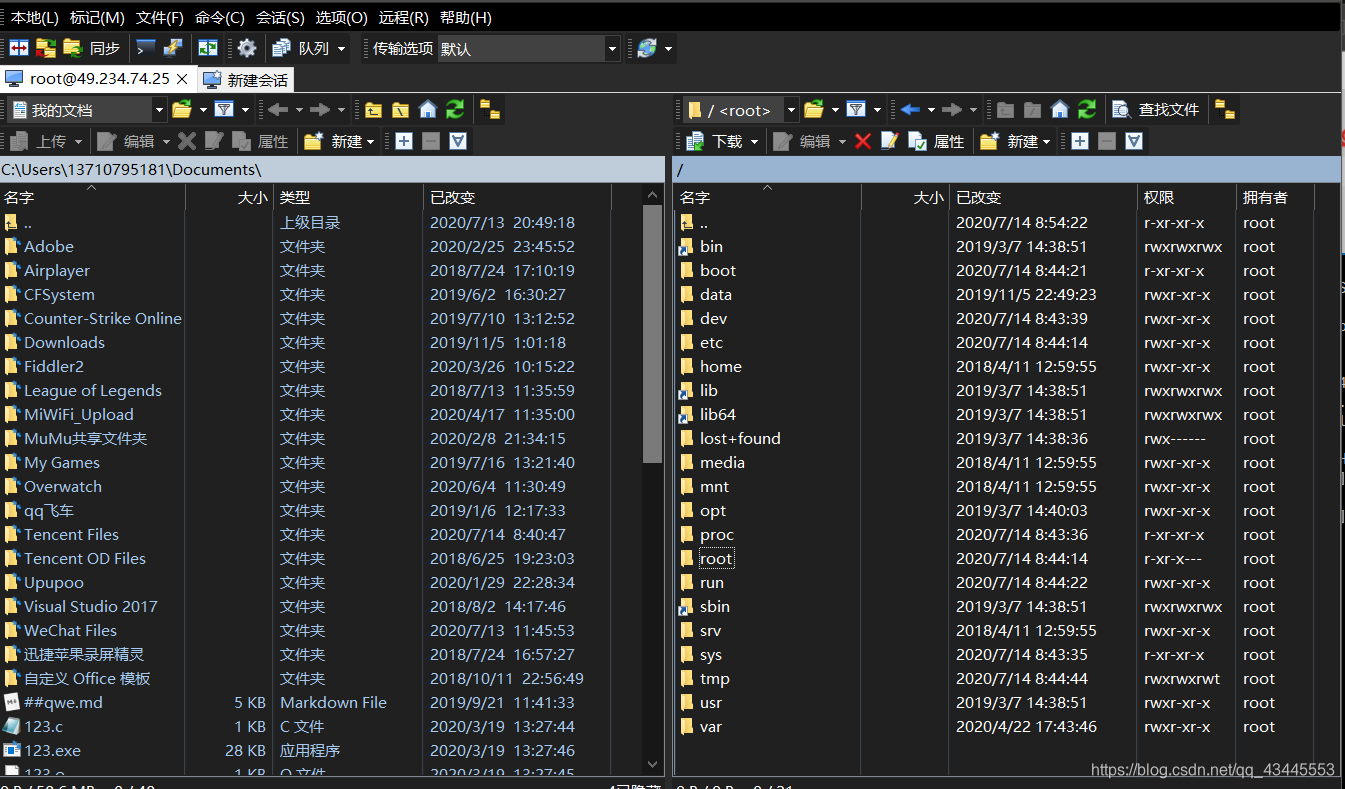Click the red X delete icon in remote toolbar

pyautogui.click(x=863, y=142)
